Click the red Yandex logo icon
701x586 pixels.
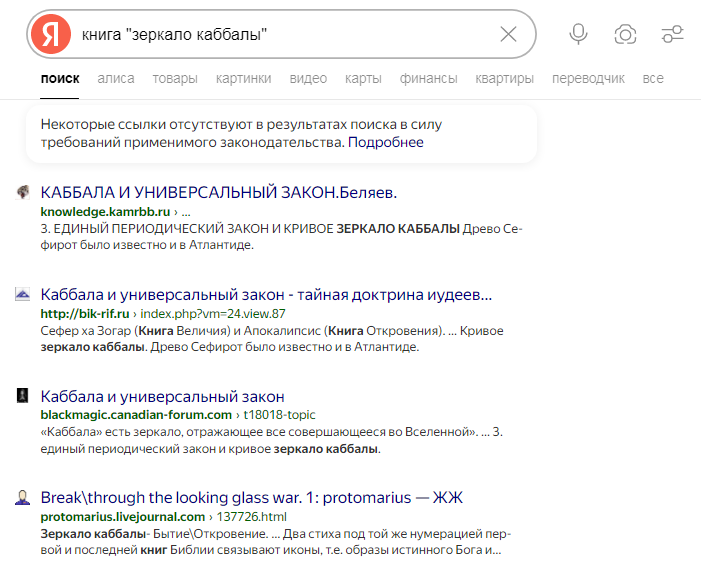coord(51,34)
